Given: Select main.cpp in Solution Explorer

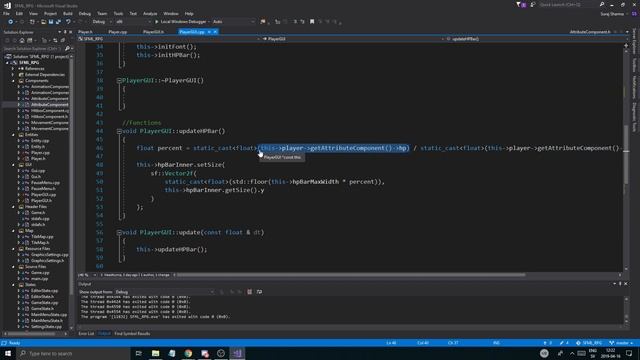Looking at the screenshot, I should 40,279.
